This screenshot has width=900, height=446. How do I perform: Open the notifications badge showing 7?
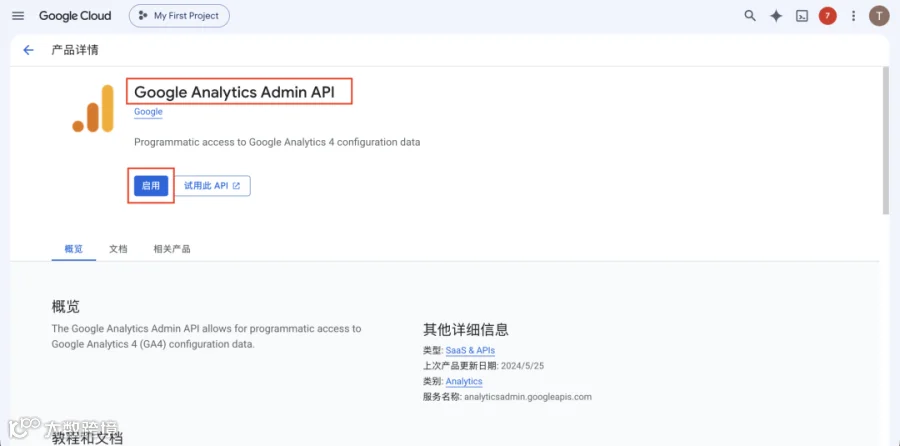[827, 16]
